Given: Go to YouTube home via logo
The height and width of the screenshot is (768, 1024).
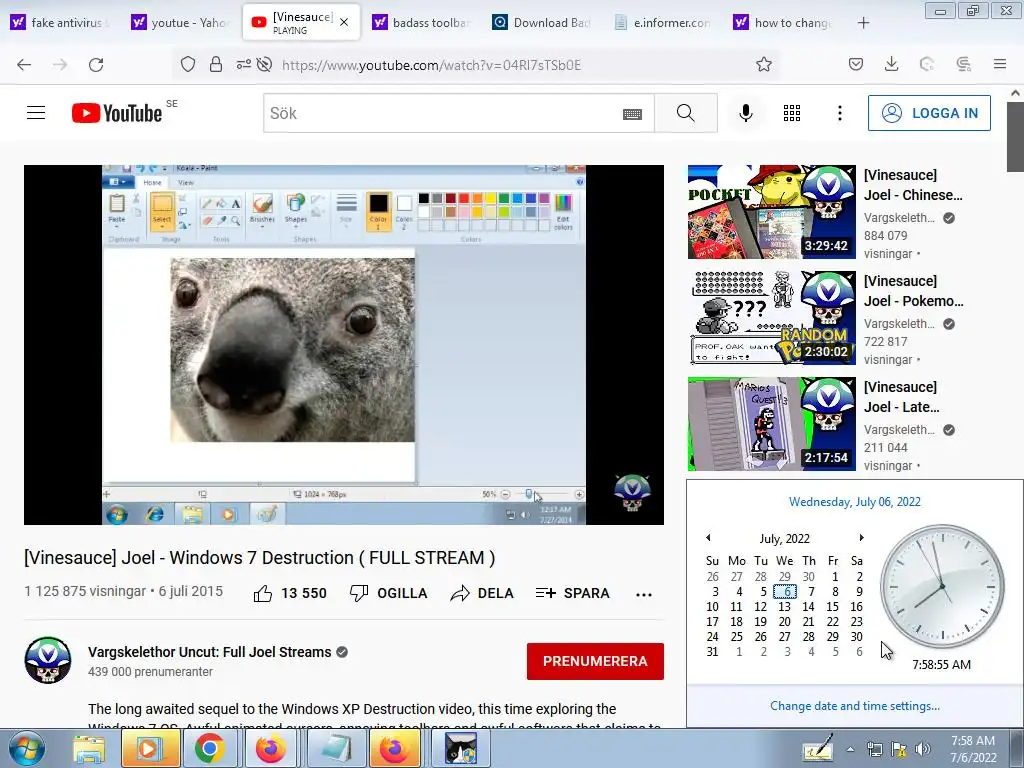Looking at the screenshot, I should click(117, 113).
